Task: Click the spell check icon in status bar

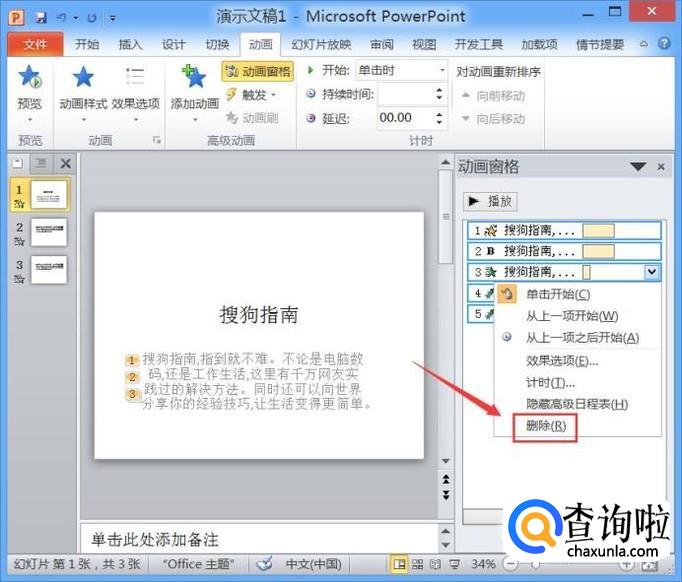Action: [x=264, y=564]
